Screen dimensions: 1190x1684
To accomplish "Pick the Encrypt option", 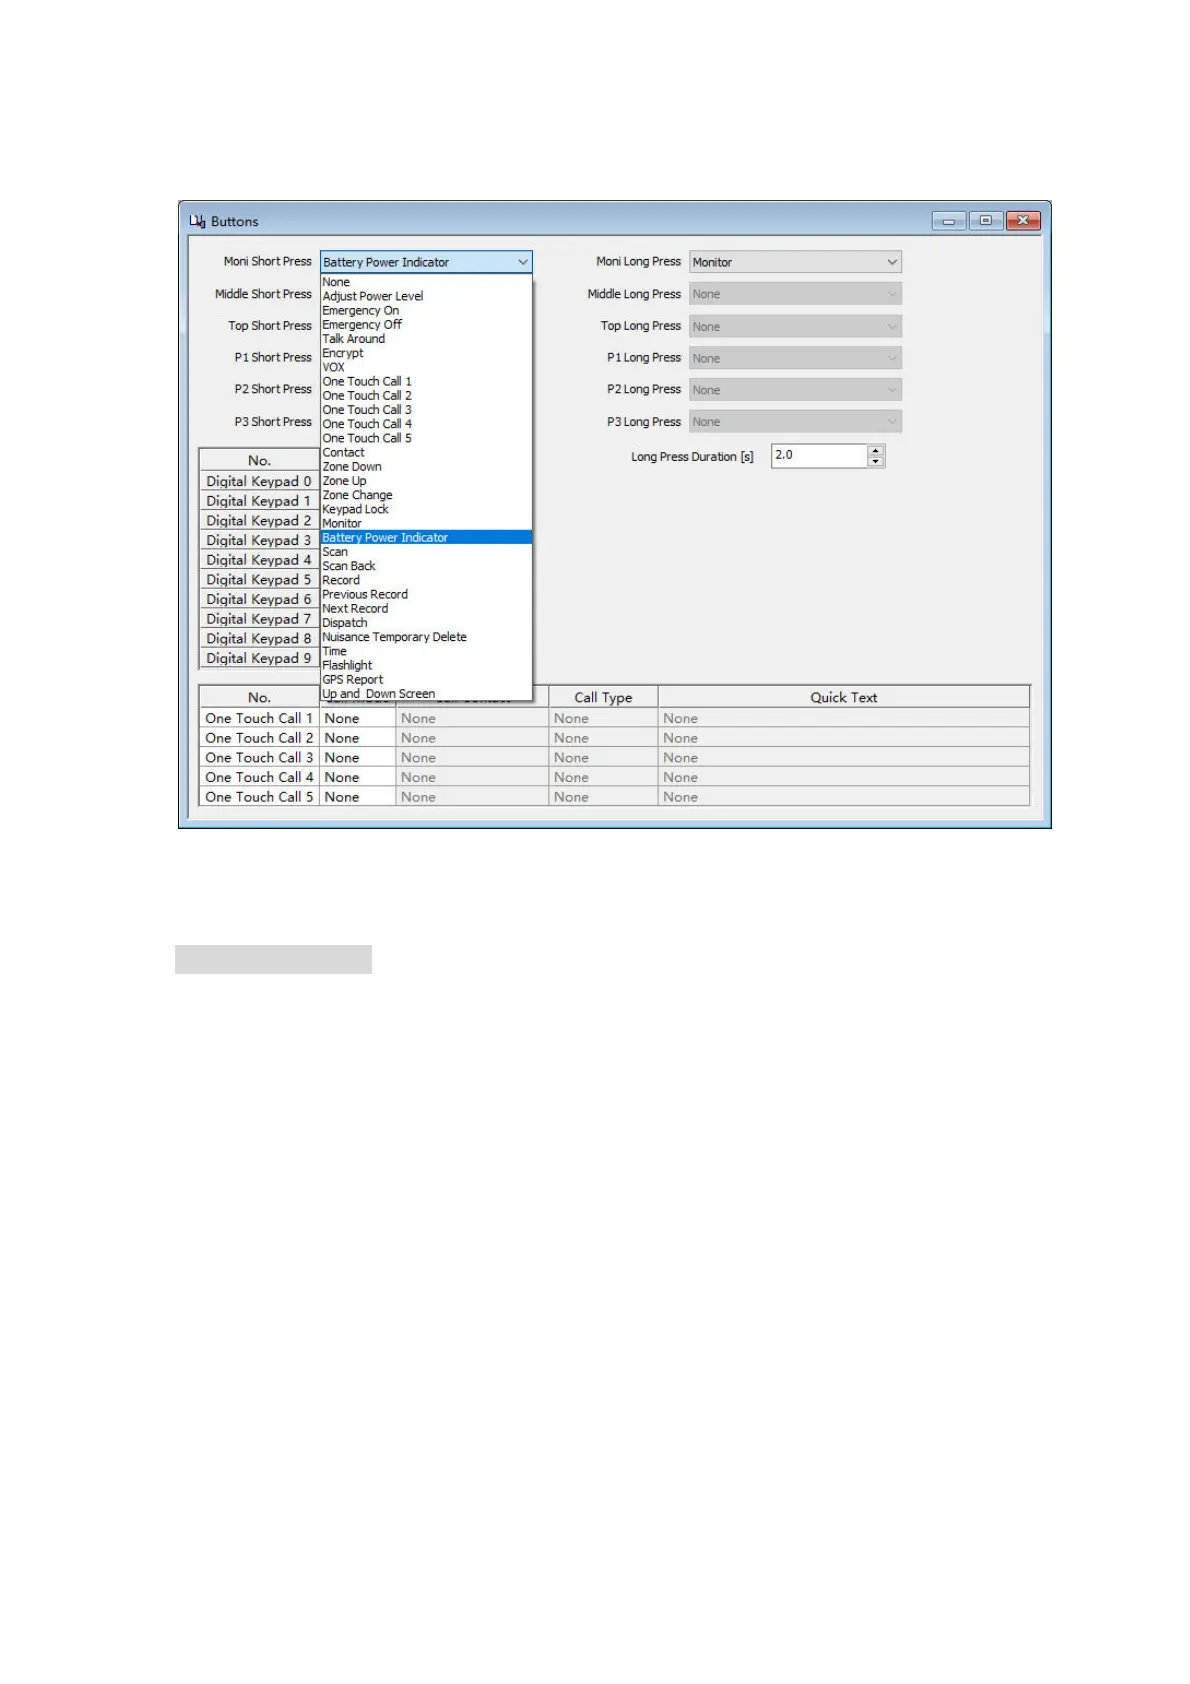I will click(426, 353).
